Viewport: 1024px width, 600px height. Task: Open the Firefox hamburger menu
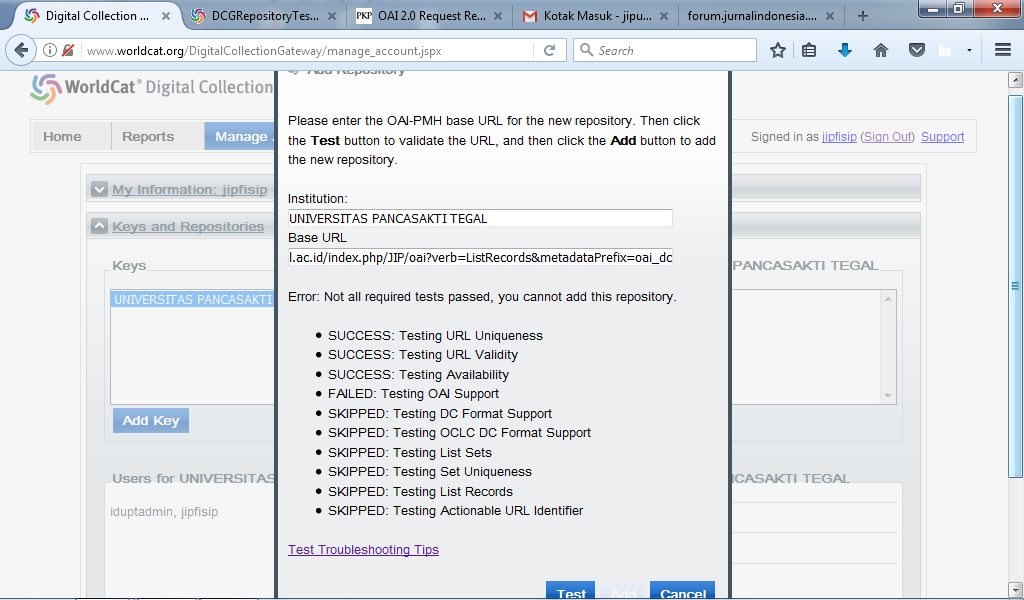coord(1003,50)
